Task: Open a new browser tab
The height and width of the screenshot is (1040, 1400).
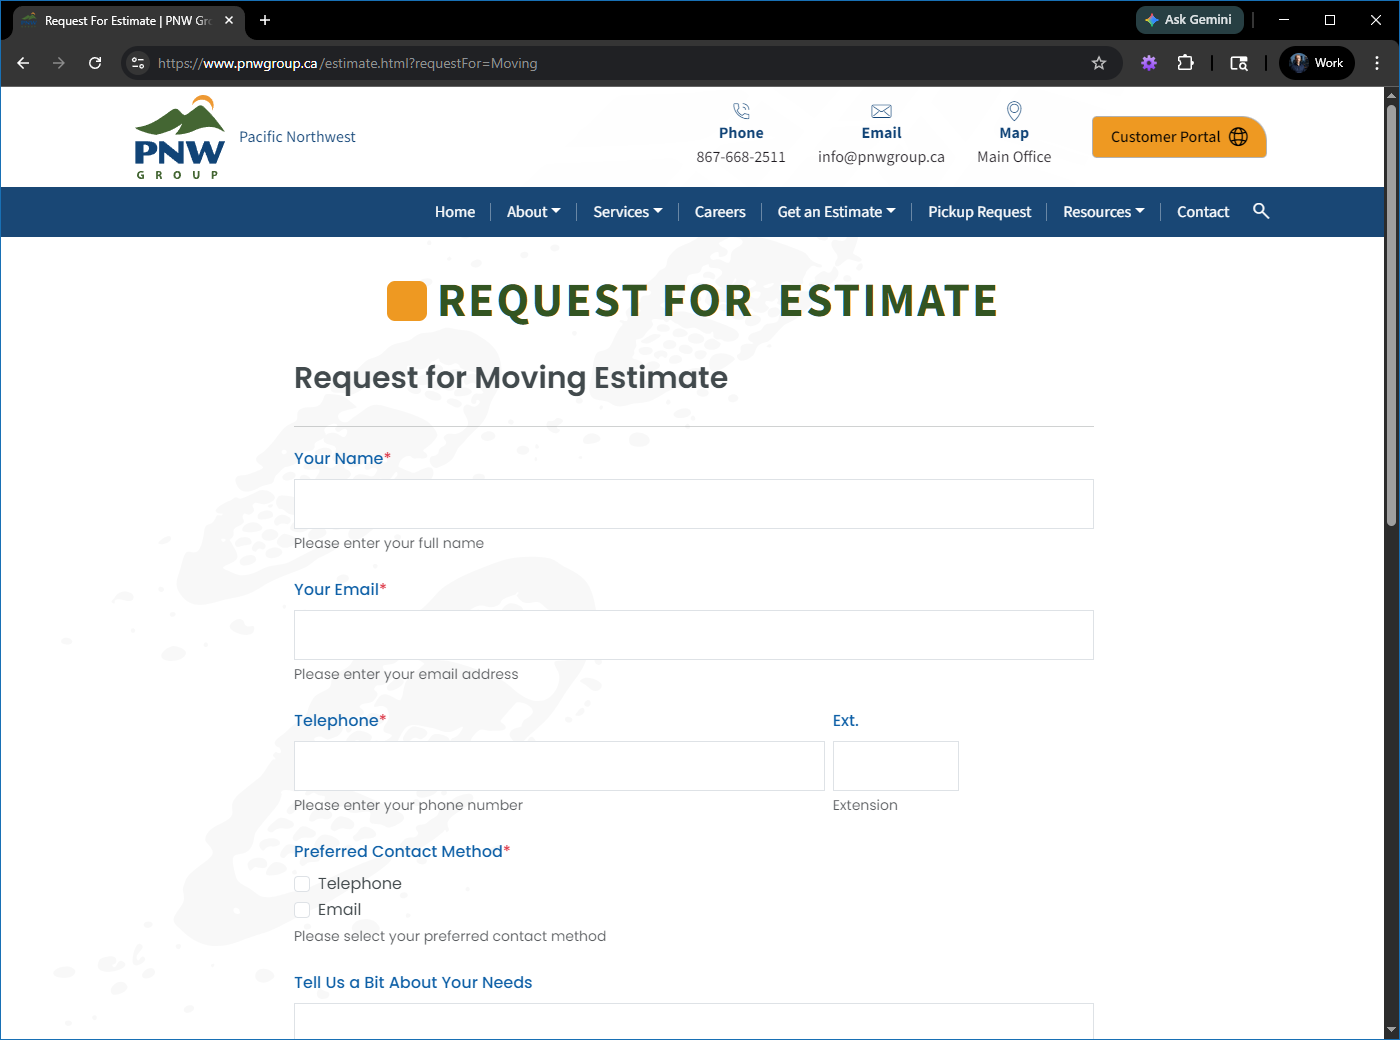Action: click(x=265, y=20)
